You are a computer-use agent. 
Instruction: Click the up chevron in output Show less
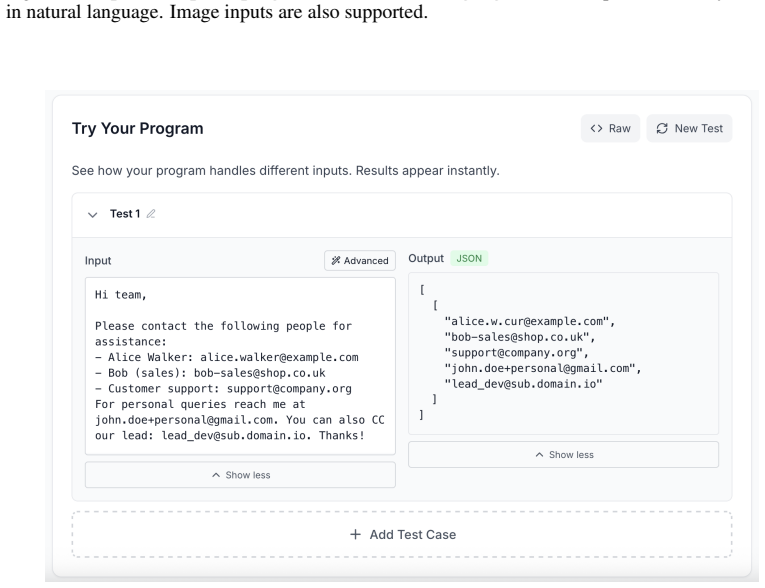539,454
